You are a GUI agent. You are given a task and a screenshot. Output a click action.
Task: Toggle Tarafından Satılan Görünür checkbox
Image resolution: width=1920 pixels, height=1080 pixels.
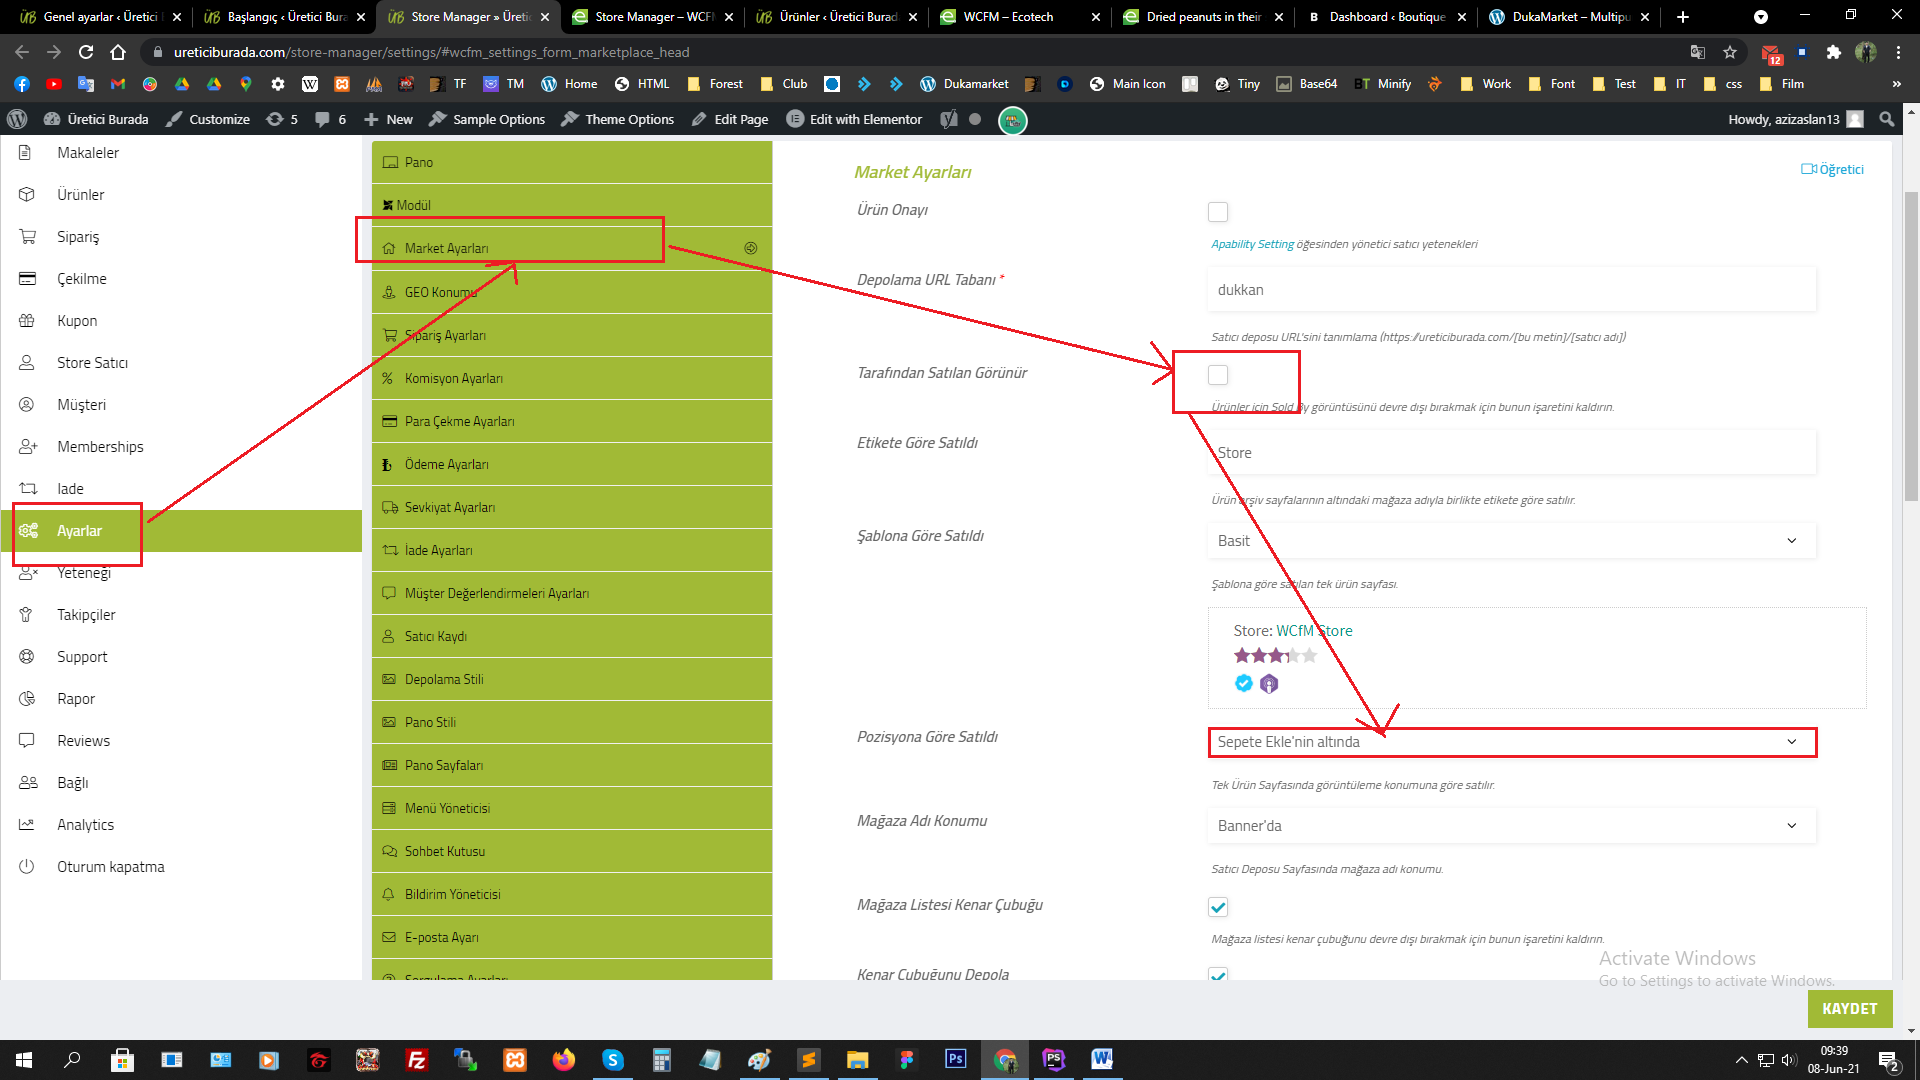point(1217,375)
